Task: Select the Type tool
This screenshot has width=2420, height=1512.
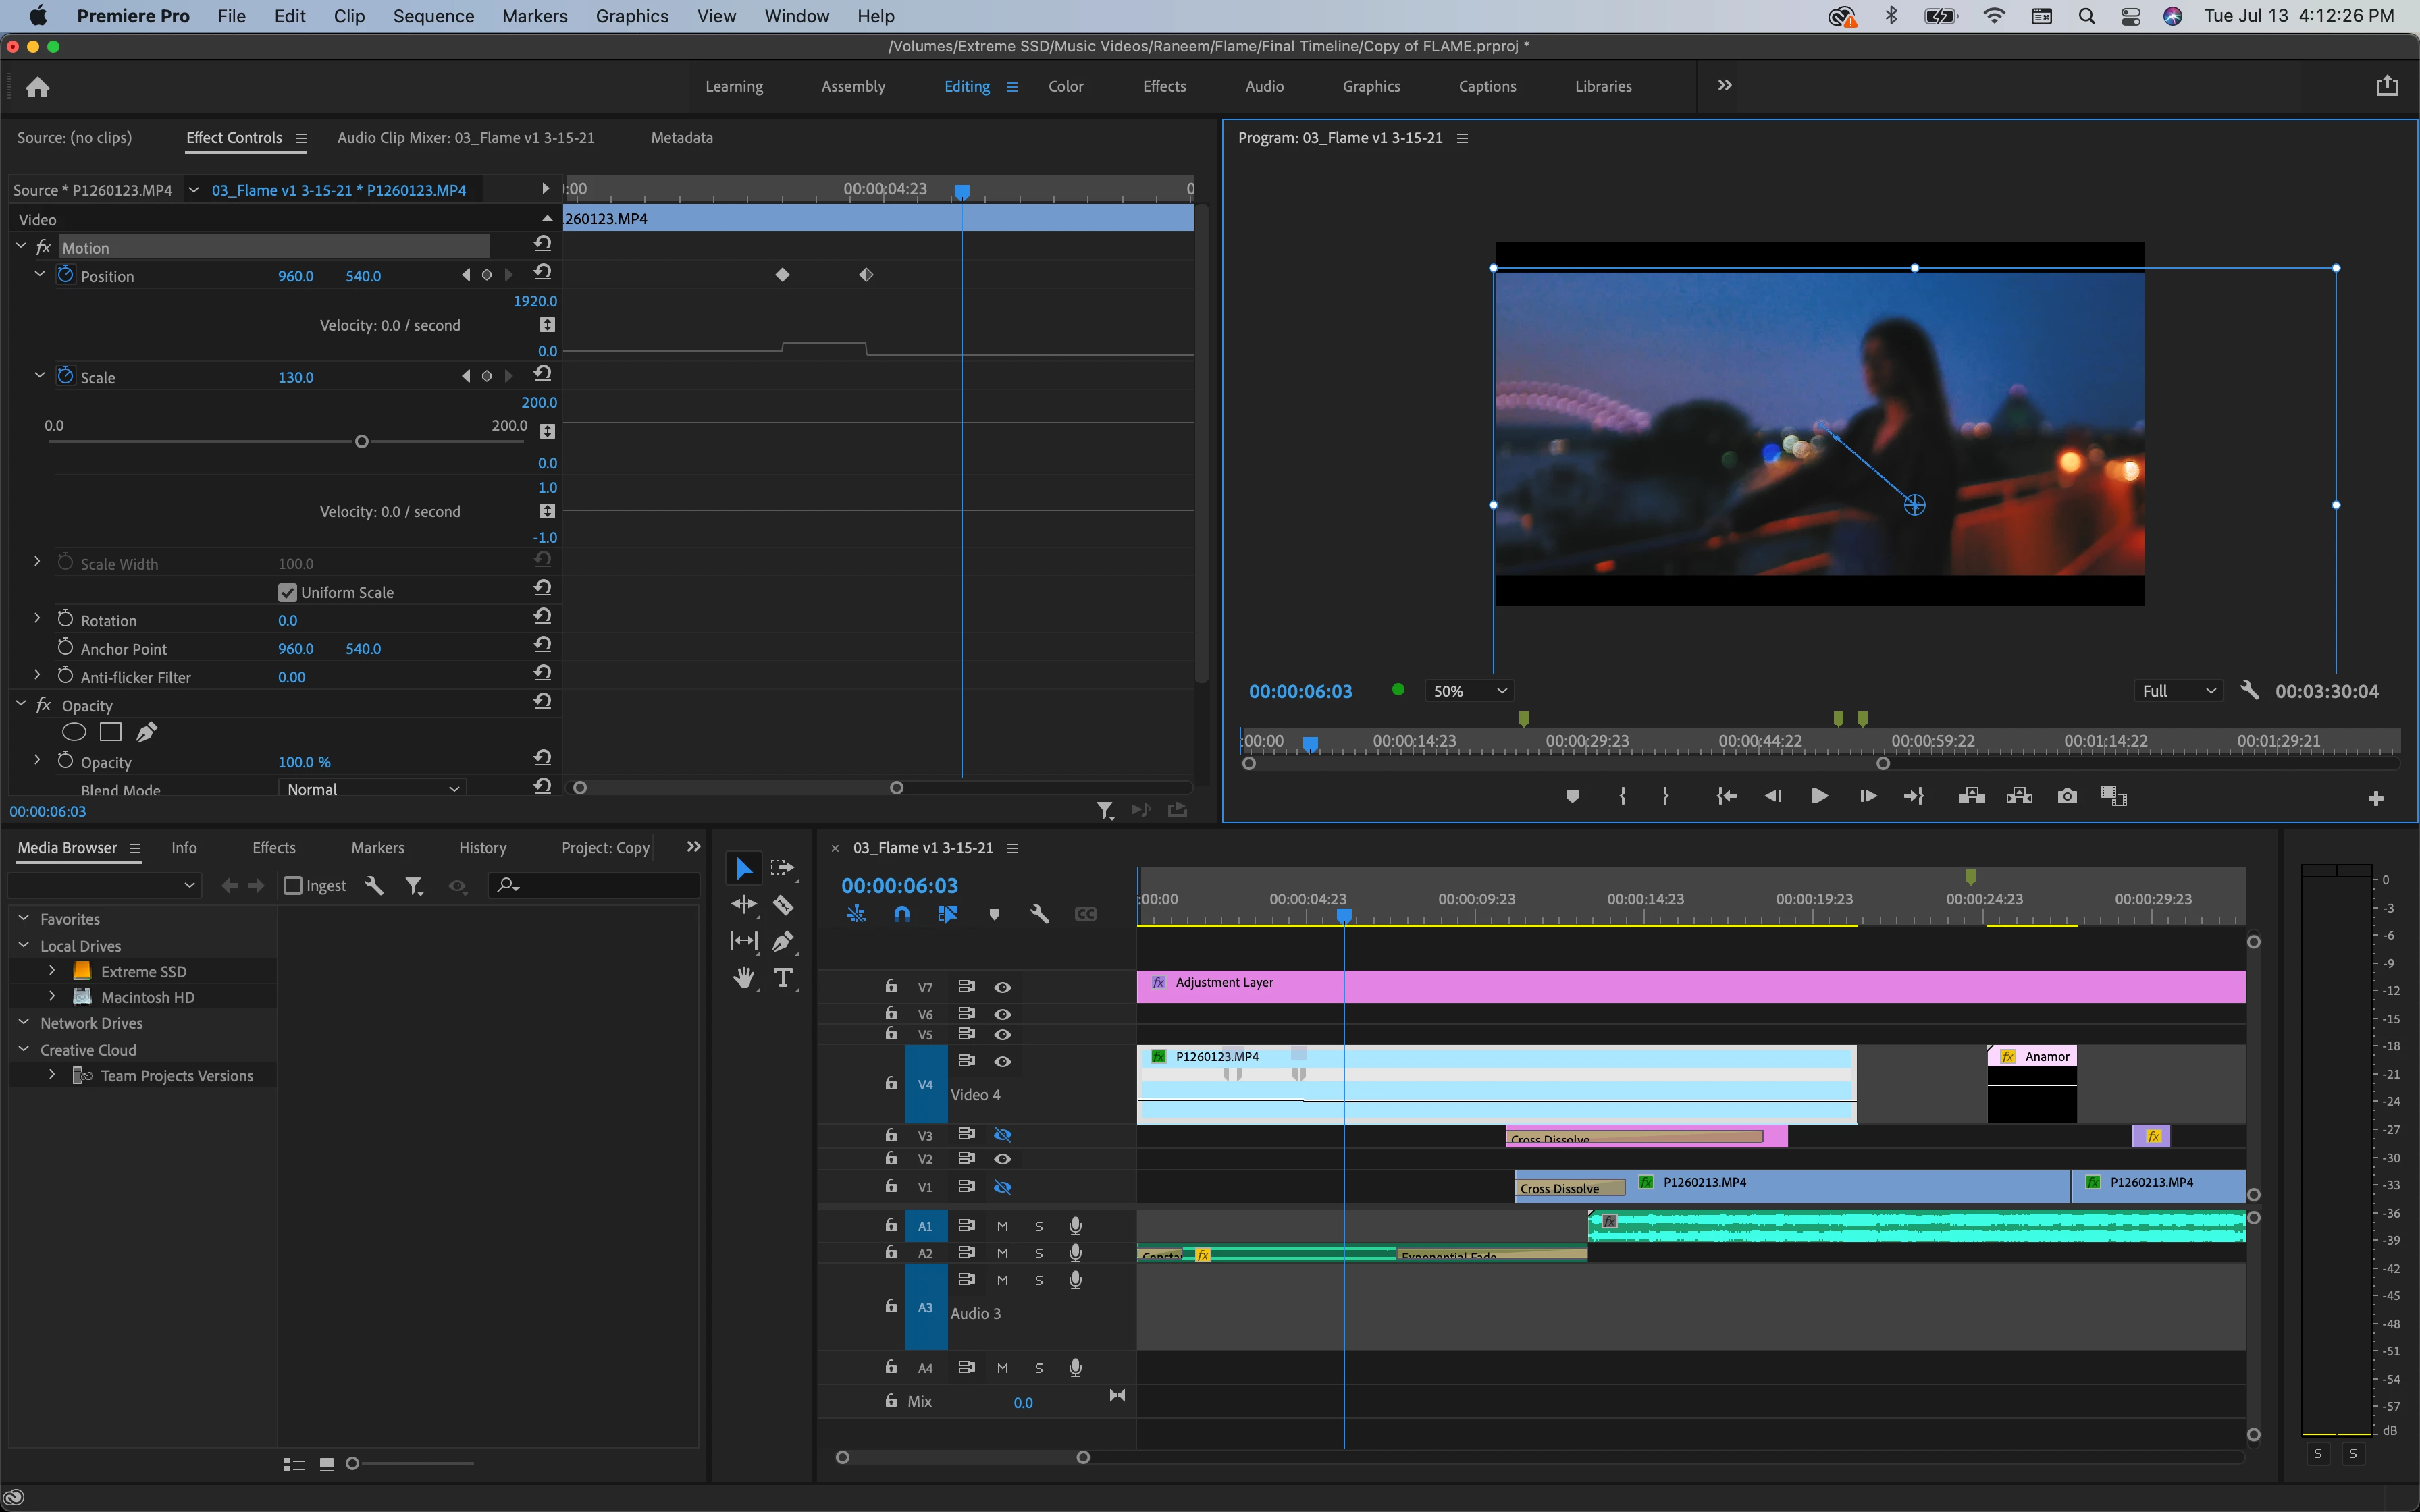Action: (x=783, y=978)
